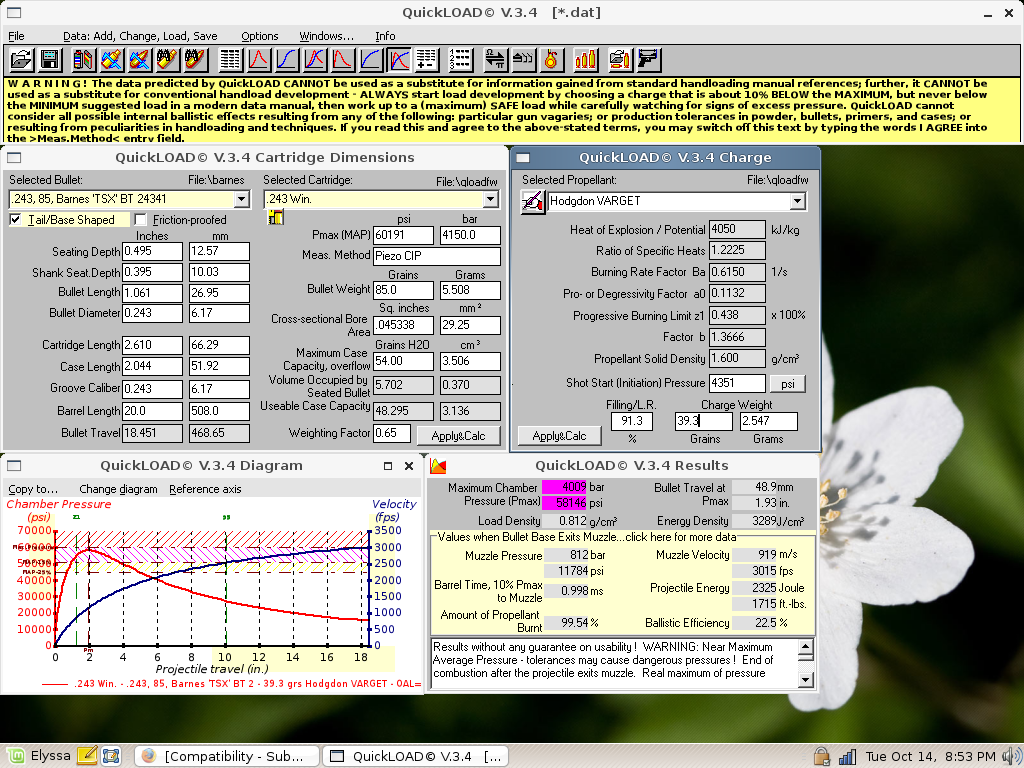Click the unit conversion arrows toolbar icon
1024x768 pixels.
click(496, 60)
